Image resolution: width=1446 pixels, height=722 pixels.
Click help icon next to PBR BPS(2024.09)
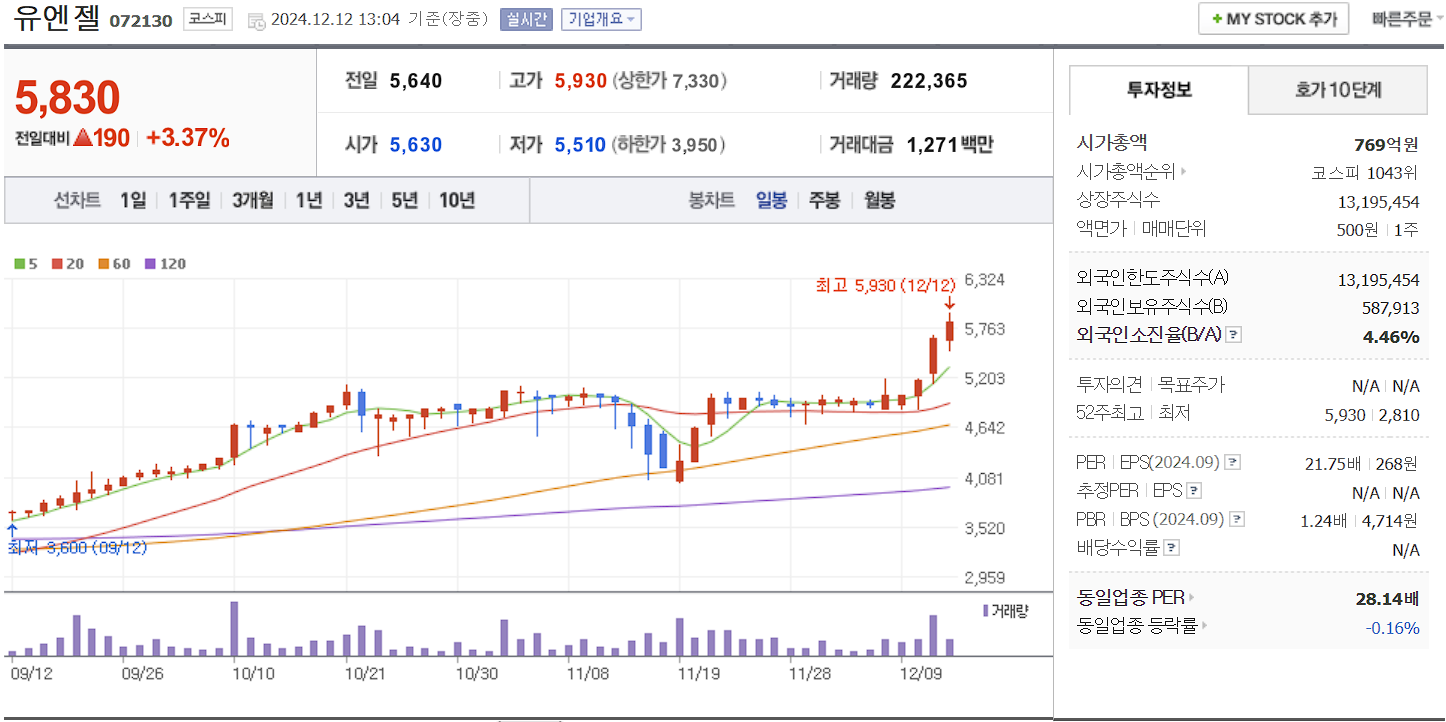(1236, 518)
